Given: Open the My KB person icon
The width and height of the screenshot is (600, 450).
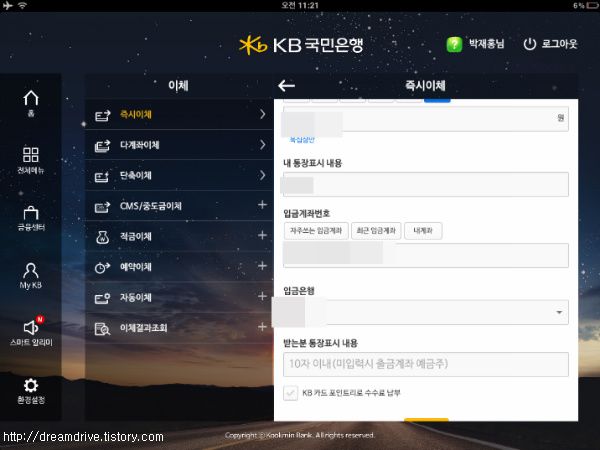Looking at the screenshot, I should tap(31, 270).
